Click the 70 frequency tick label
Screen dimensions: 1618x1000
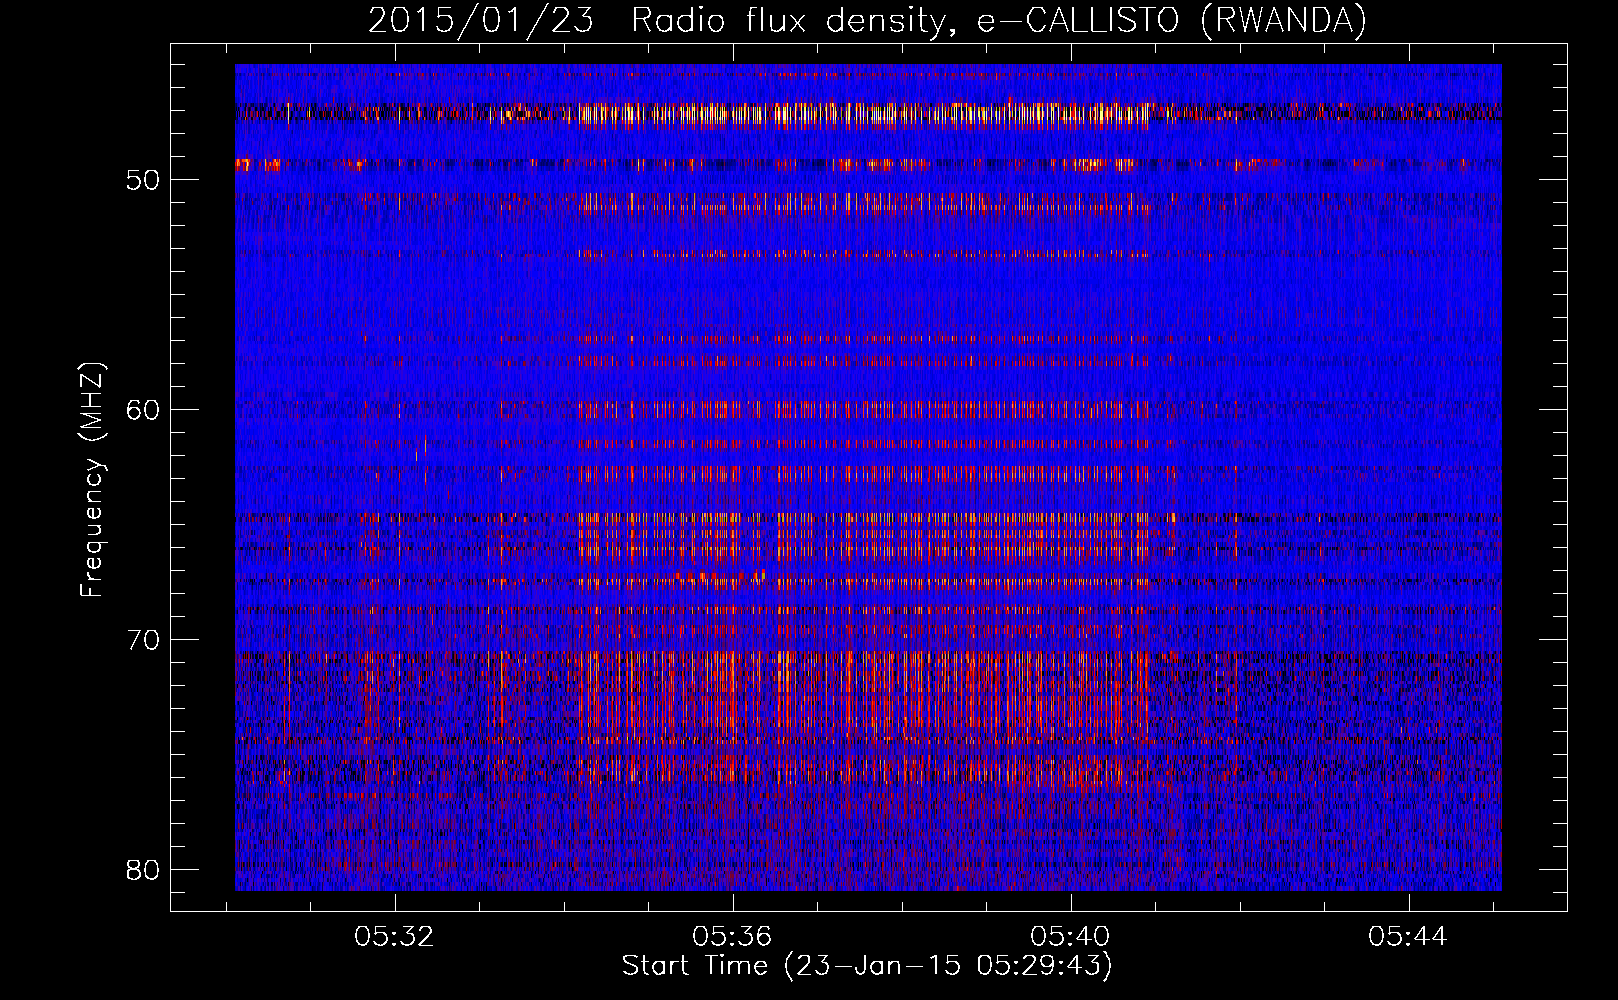[x=143, y=640]
